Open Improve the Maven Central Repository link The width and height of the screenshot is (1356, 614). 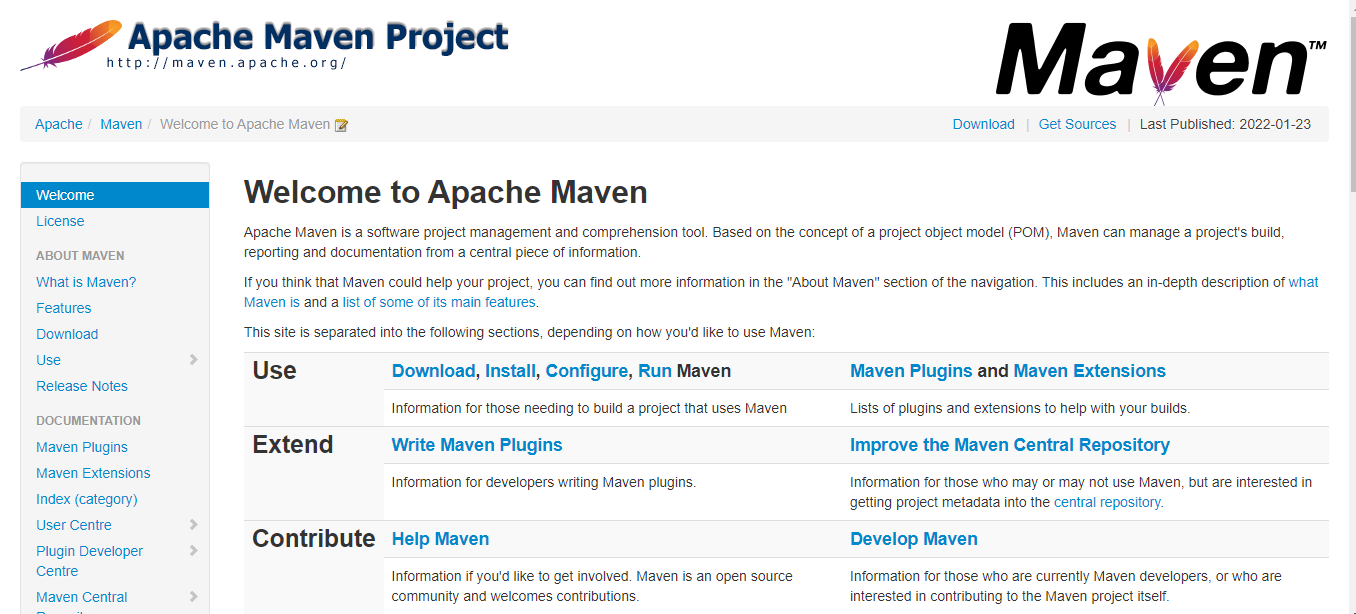click(x=1010, y=445)
